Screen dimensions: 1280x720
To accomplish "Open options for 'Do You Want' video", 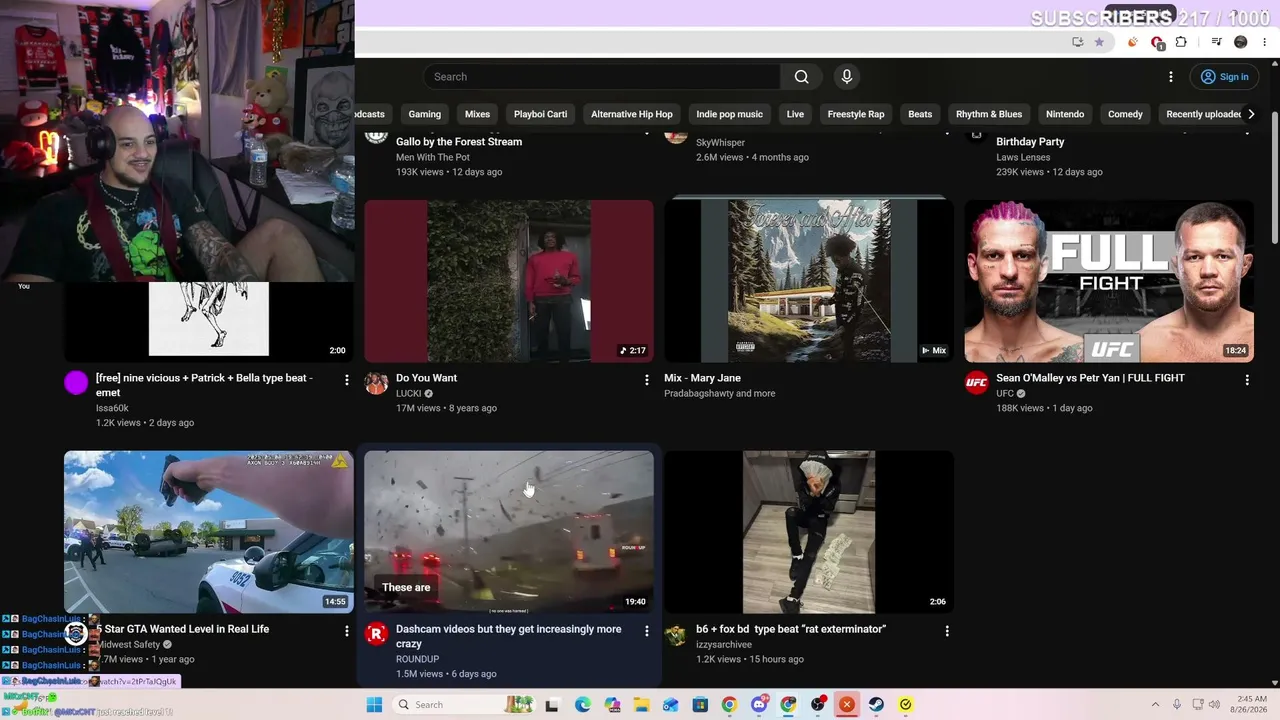I will [647, 380].
